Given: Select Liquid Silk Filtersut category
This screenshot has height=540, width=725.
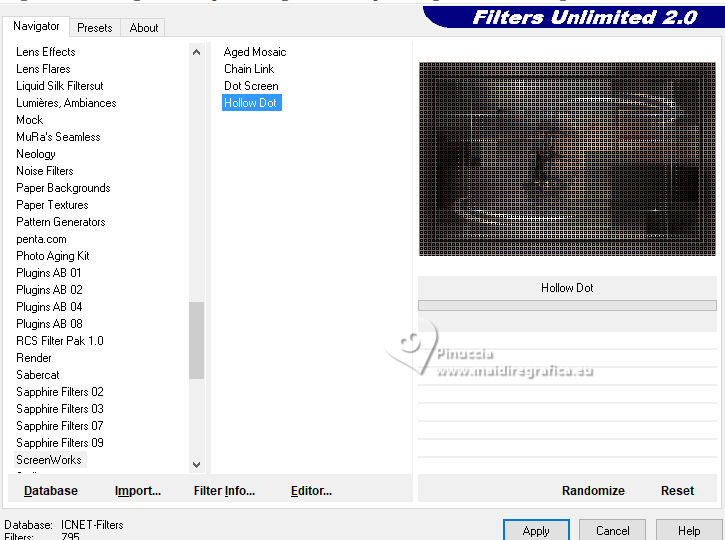Looking at the screenshot, I should 60,86.
